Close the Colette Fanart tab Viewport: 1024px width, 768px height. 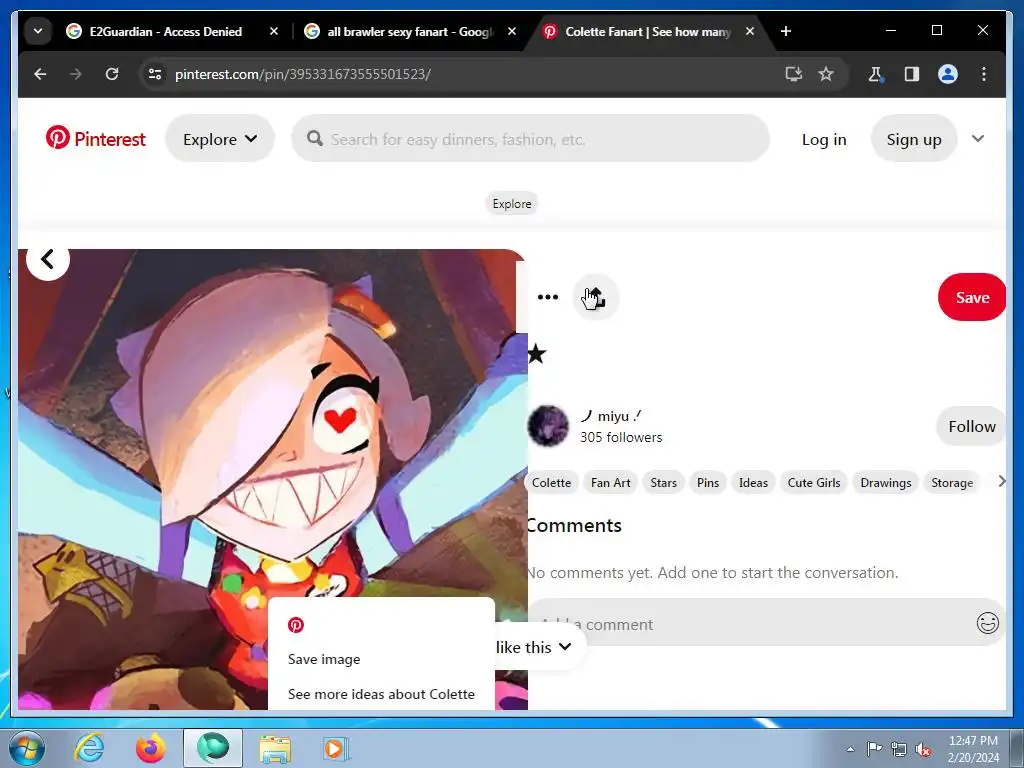pyautogui.click(x=750, y=31)
